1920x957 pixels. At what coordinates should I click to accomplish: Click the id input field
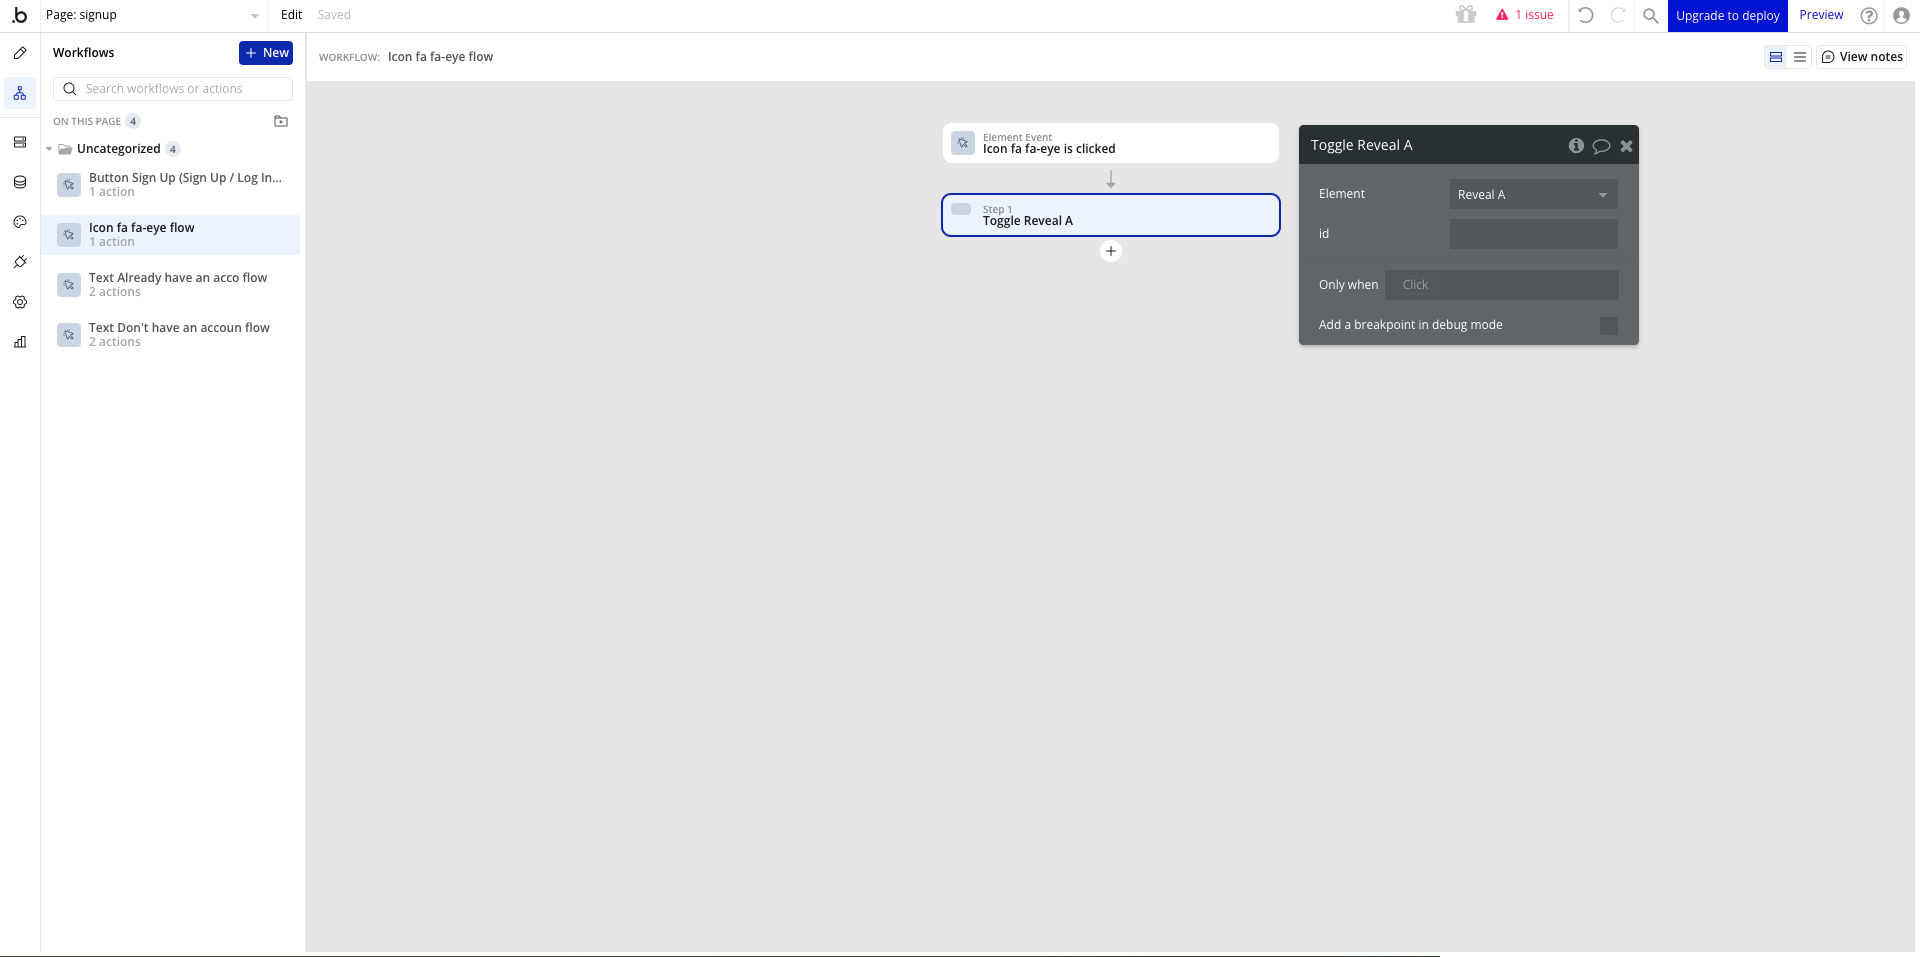1533,234
